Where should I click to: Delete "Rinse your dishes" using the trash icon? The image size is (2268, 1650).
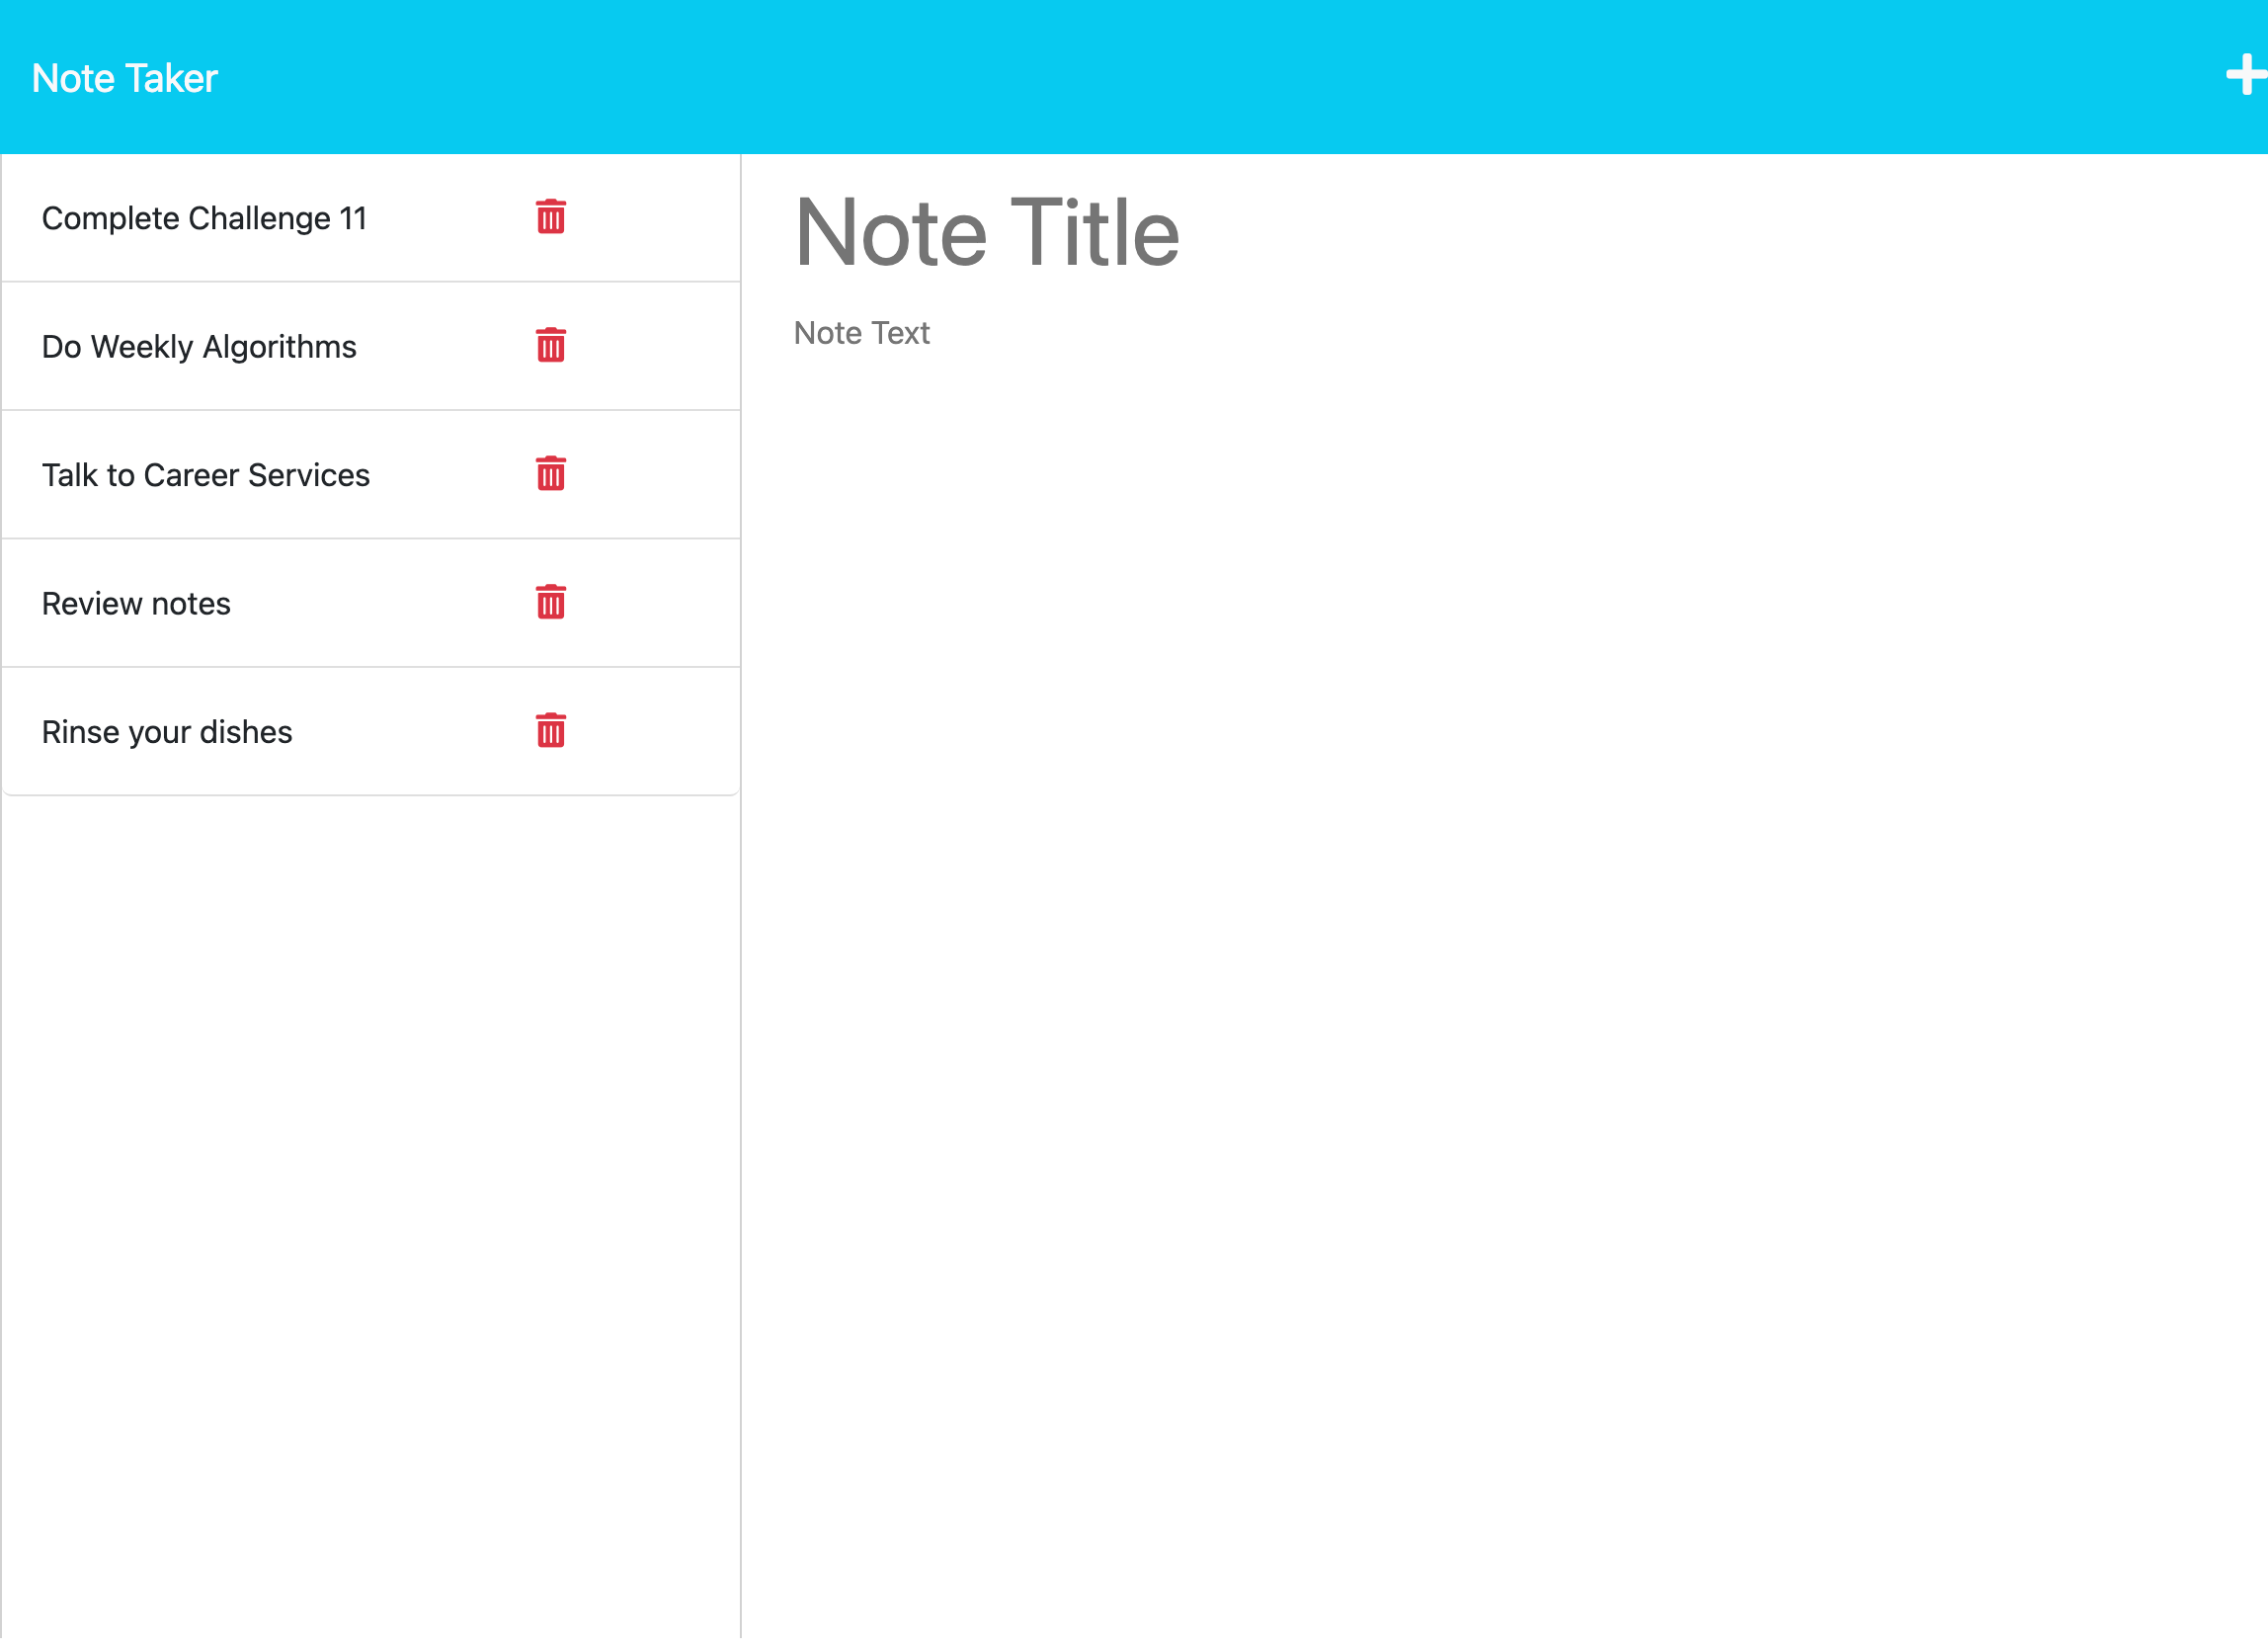point(550,731)
